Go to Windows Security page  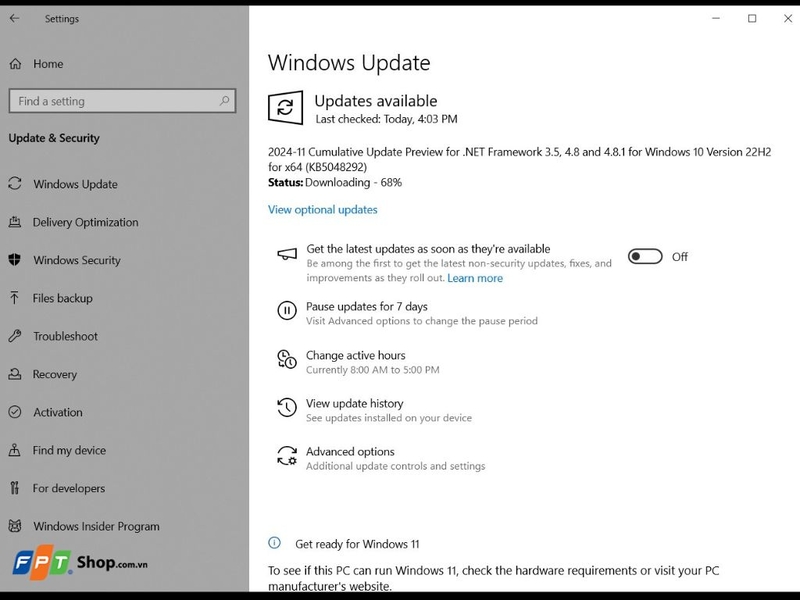tap(77, 260)
